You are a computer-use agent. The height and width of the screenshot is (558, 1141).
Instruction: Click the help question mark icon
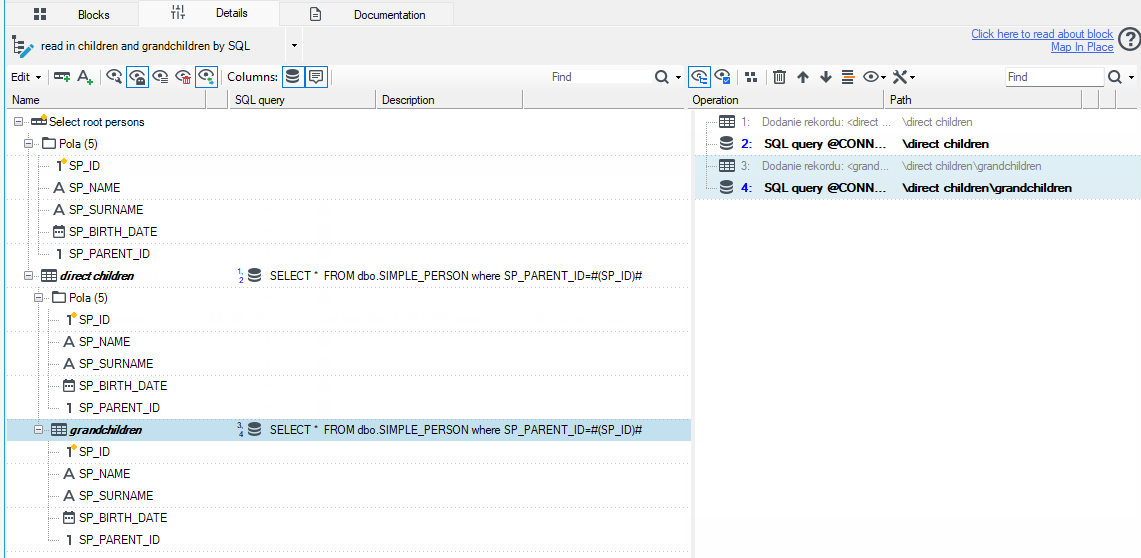point(1129,39)
